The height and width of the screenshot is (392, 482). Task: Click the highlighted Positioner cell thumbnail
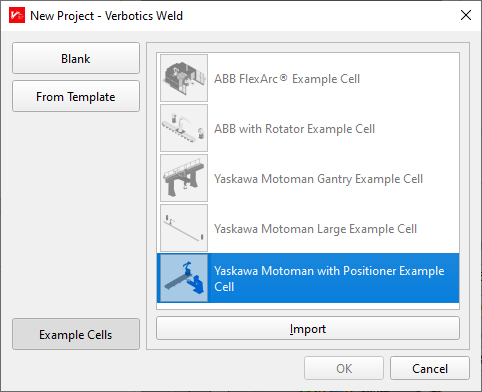click(x=184, y=278)
